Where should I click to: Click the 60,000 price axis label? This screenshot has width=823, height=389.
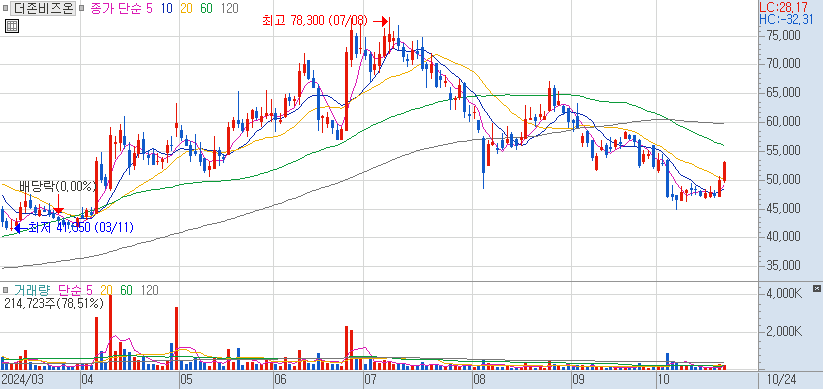[783, 122]
